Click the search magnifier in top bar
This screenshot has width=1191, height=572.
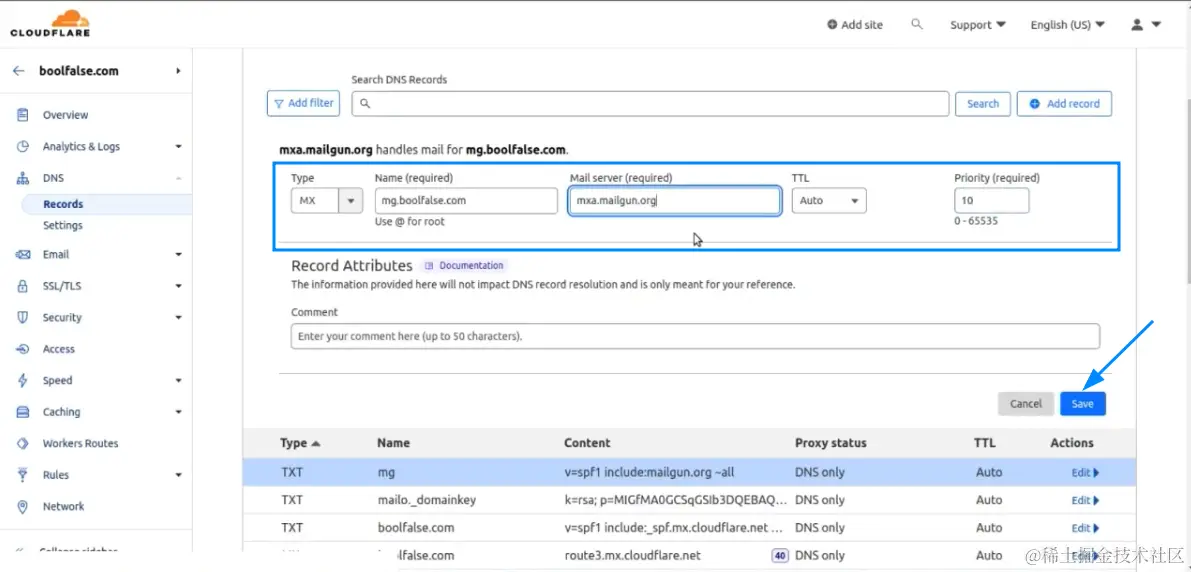click(917, 24)
